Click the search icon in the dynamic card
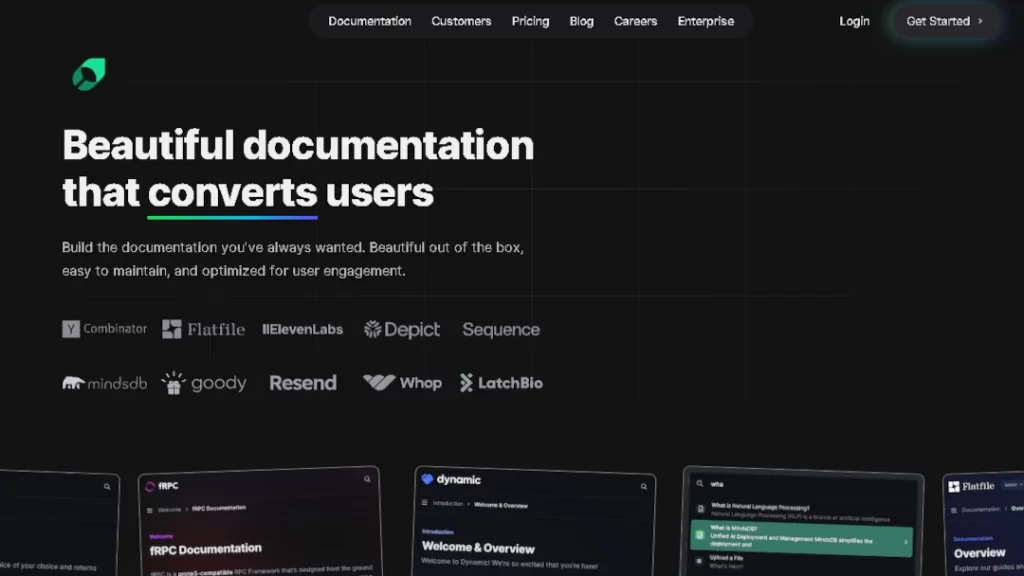This screenshot has height=576, width=1024. tap(644, 487)
